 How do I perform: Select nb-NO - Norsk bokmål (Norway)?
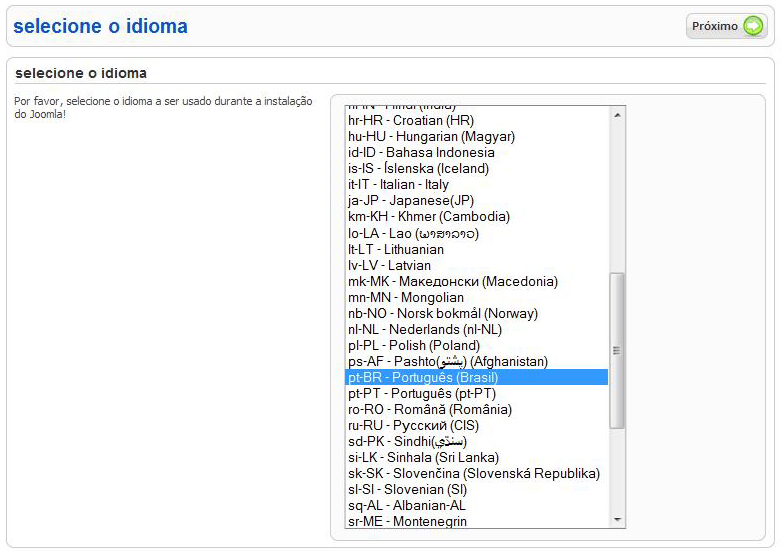click(x=476, y=313)
